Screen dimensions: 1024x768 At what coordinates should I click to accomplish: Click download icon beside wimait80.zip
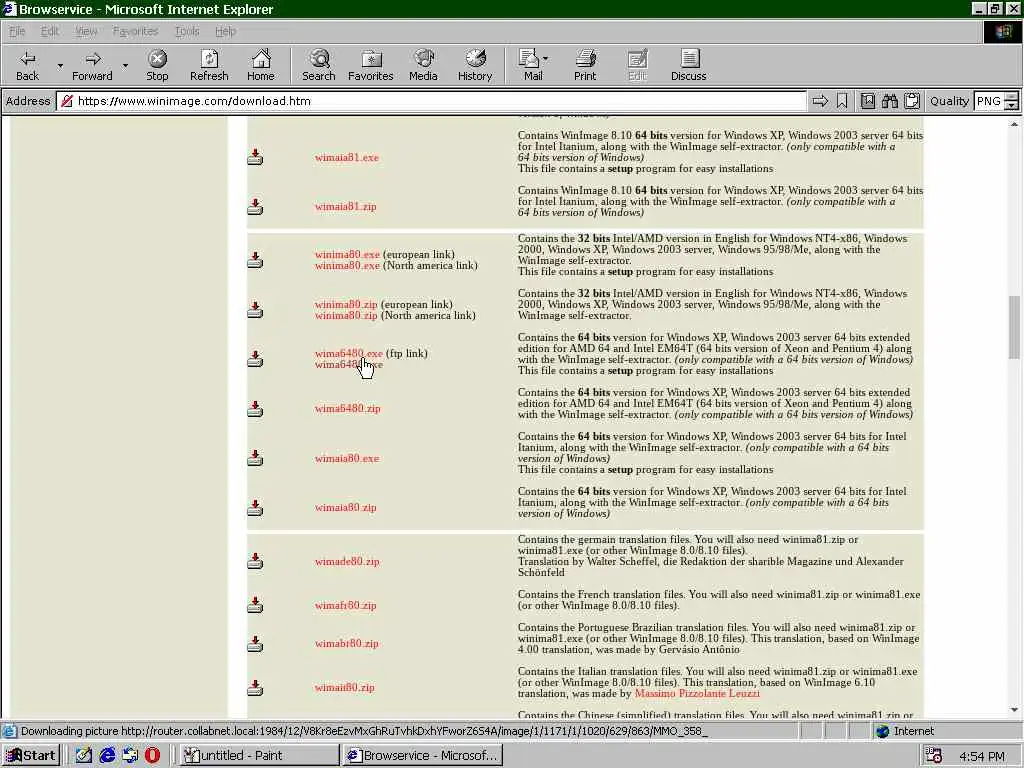255,687
